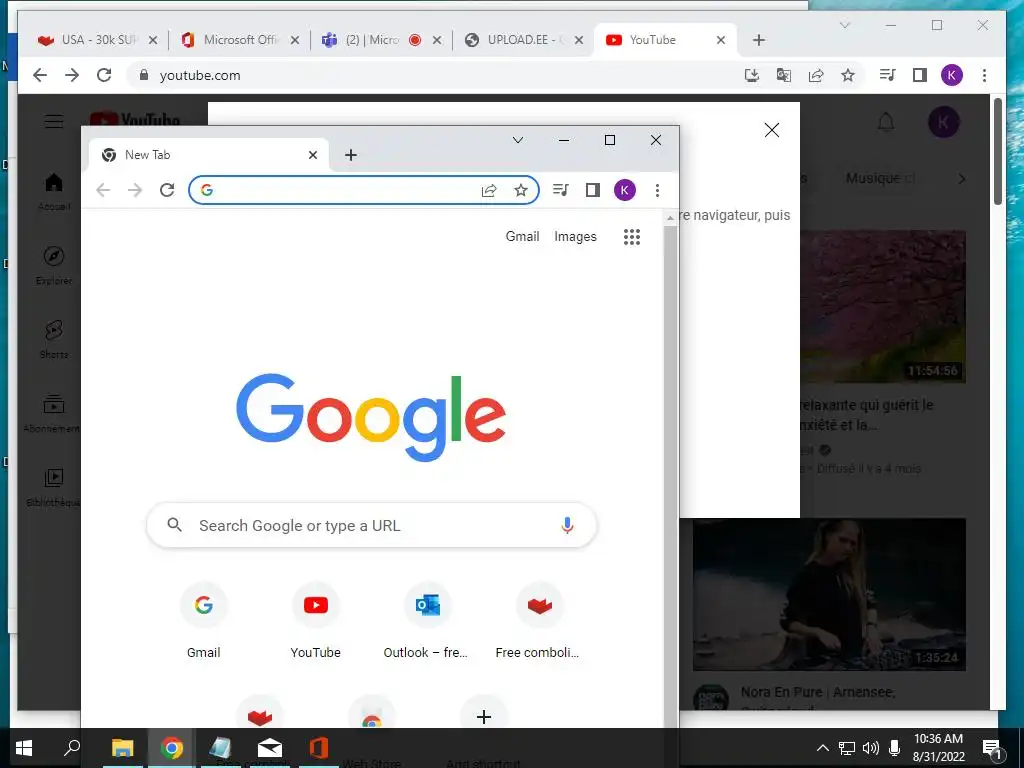
Task: Add new tab in New Tab window
Action: pyautogui.click(x=351, y=155)
